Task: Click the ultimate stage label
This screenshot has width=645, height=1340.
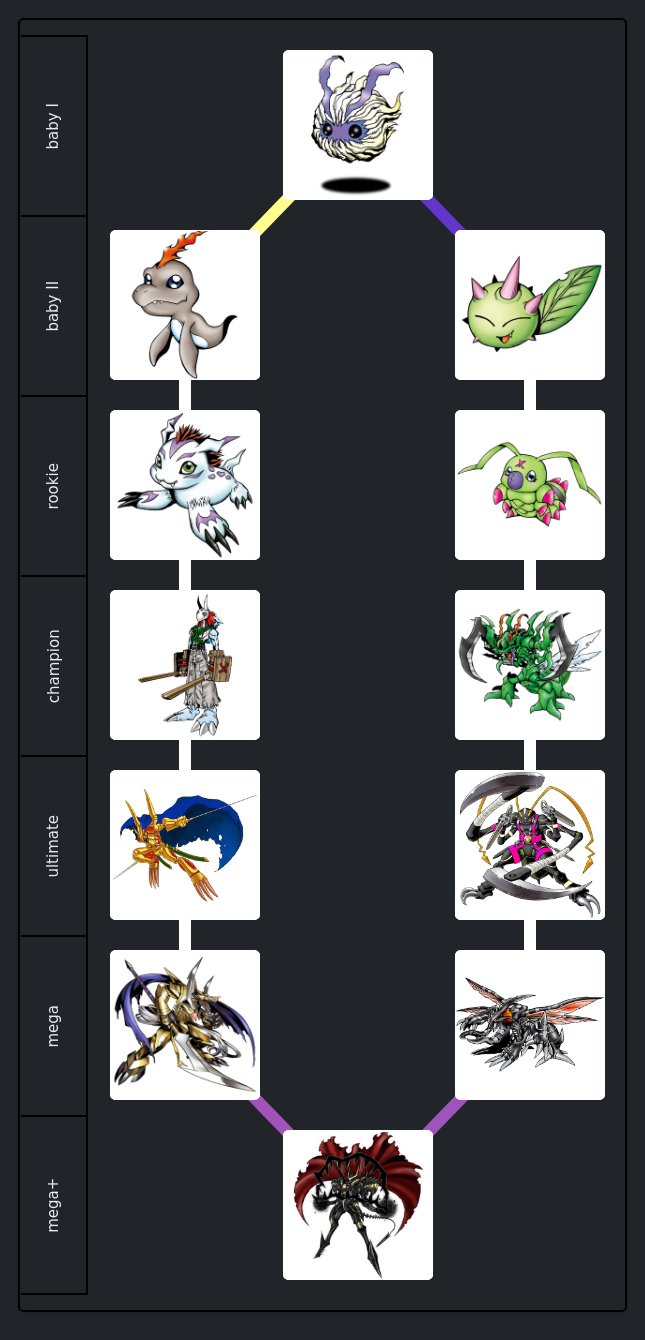Action: point(53,846)
